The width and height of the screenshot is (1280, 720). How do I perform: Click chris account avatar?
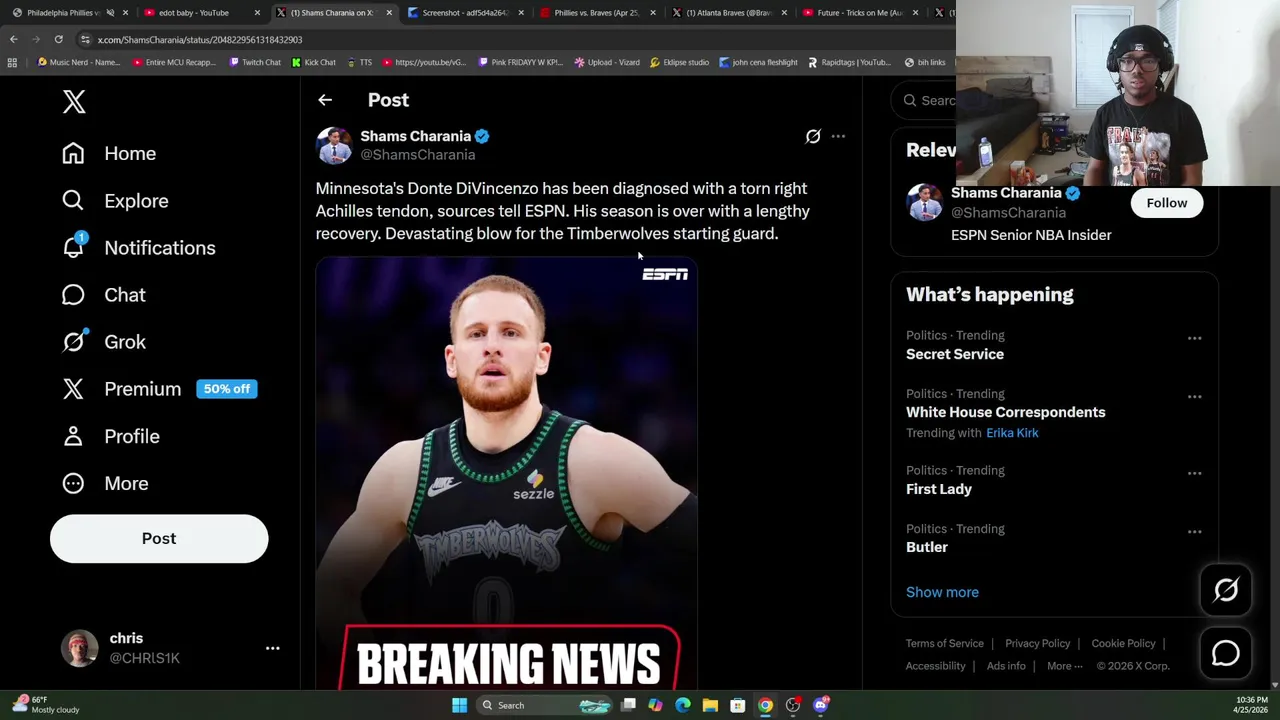pyautogui.click(x=79, y=648)
